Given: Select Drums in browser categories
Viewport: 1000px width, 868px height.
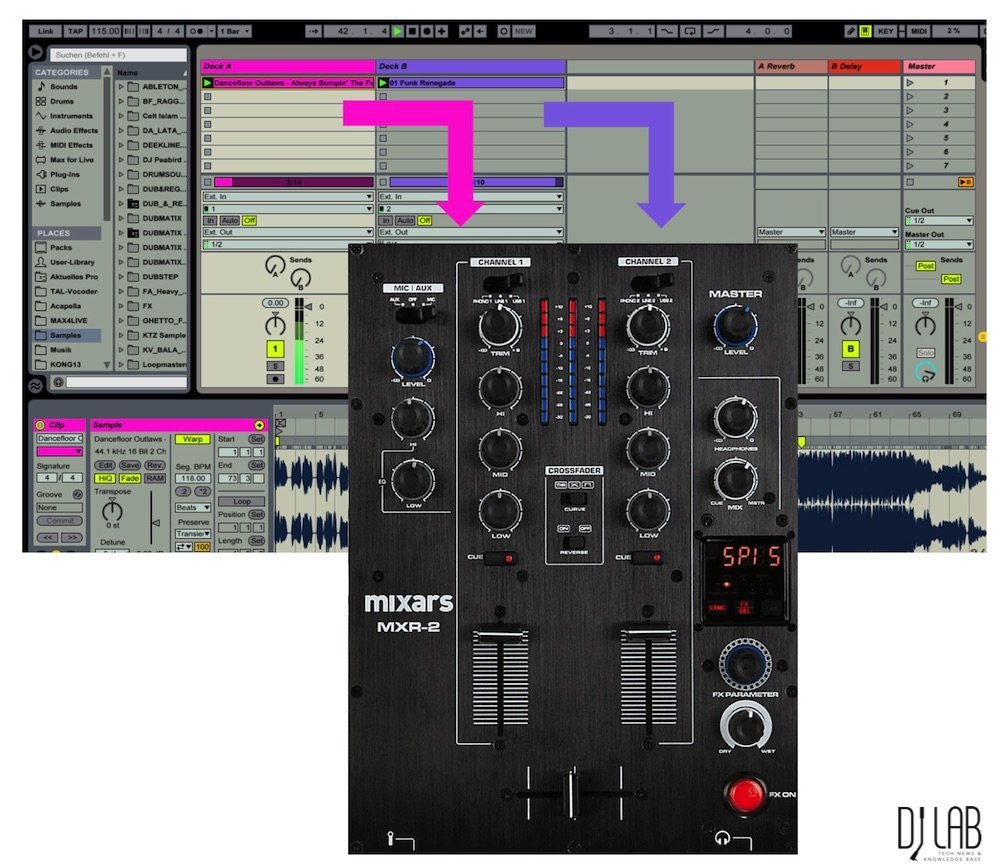Looking at the screenshot, I should pyautogui.click(x=61, y=101).
